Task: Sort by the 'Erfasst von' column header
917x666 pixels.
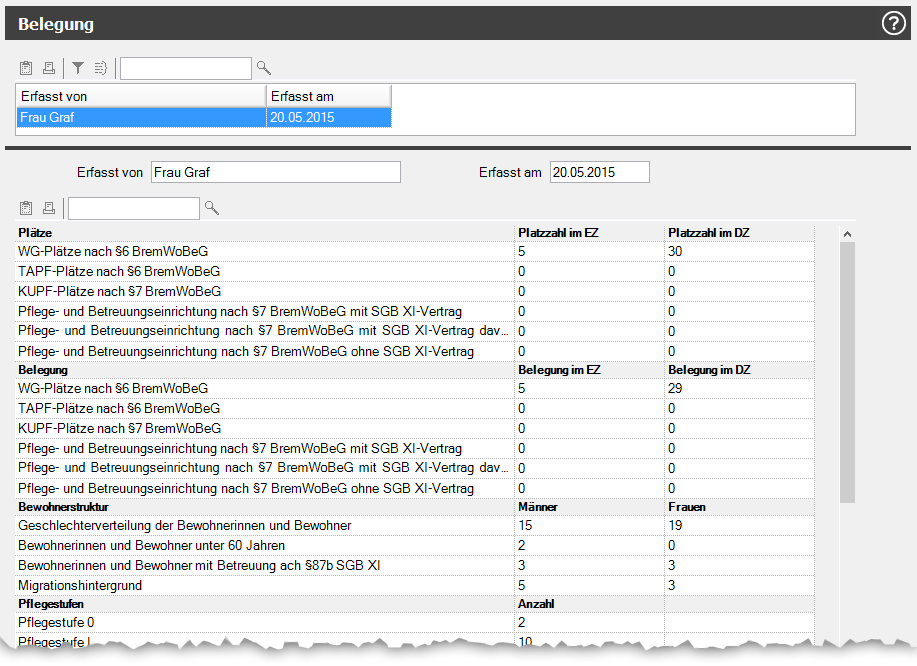Action: (140, 96)
